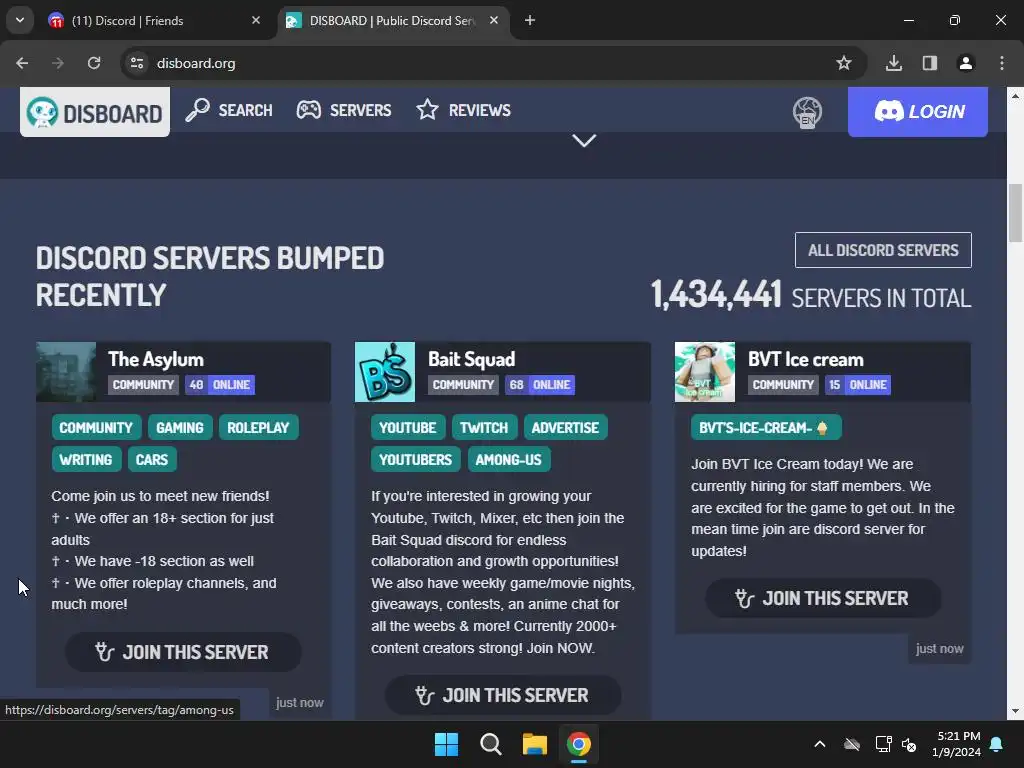Image resolution: width=1024 pixels, height=768 pixels.
Task: Open Chrome downloads
Action: [894, 63]
